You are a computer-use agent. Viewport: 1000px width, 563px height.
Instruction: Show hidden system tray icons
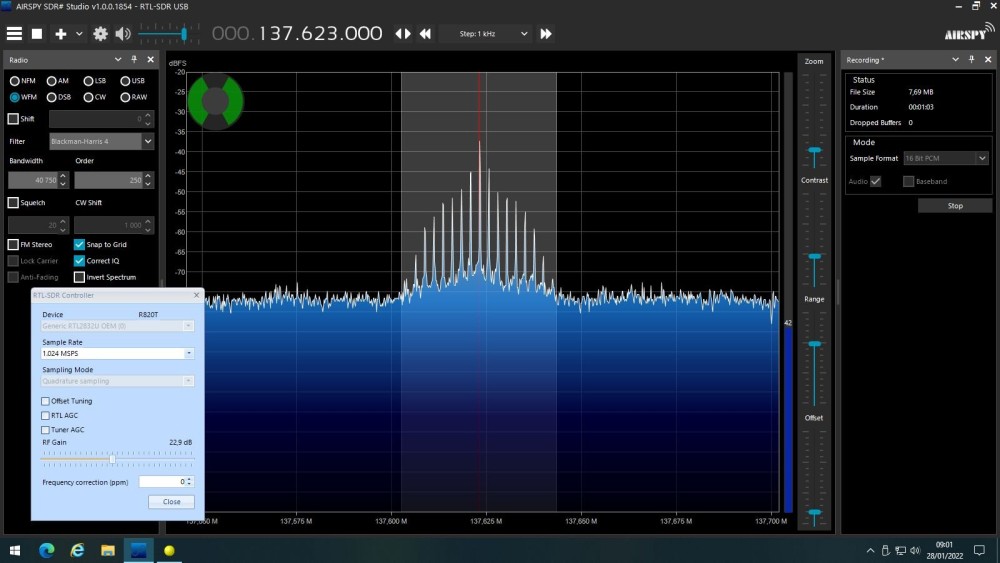(x=871, y=550)
